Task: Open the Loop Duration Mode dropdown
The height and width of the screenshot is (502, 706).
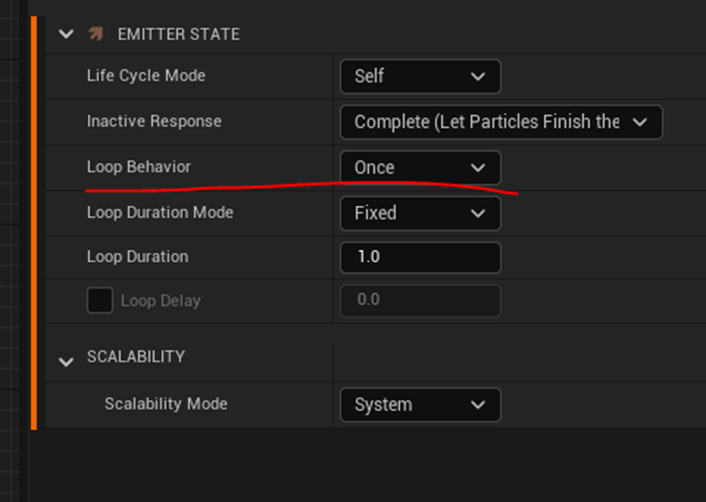Action: (x=420, y=213)
